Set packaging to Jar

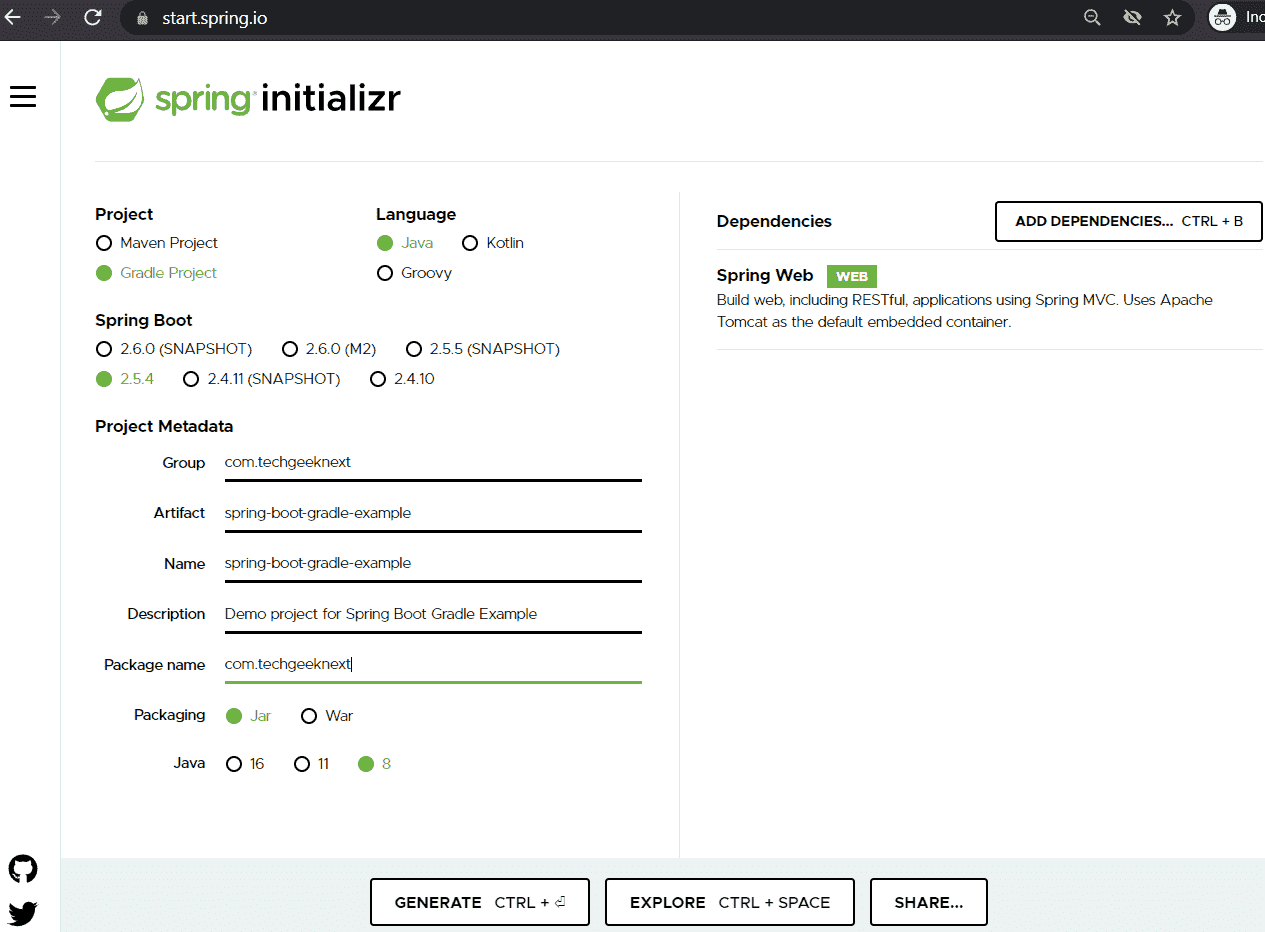click(248, 716)
